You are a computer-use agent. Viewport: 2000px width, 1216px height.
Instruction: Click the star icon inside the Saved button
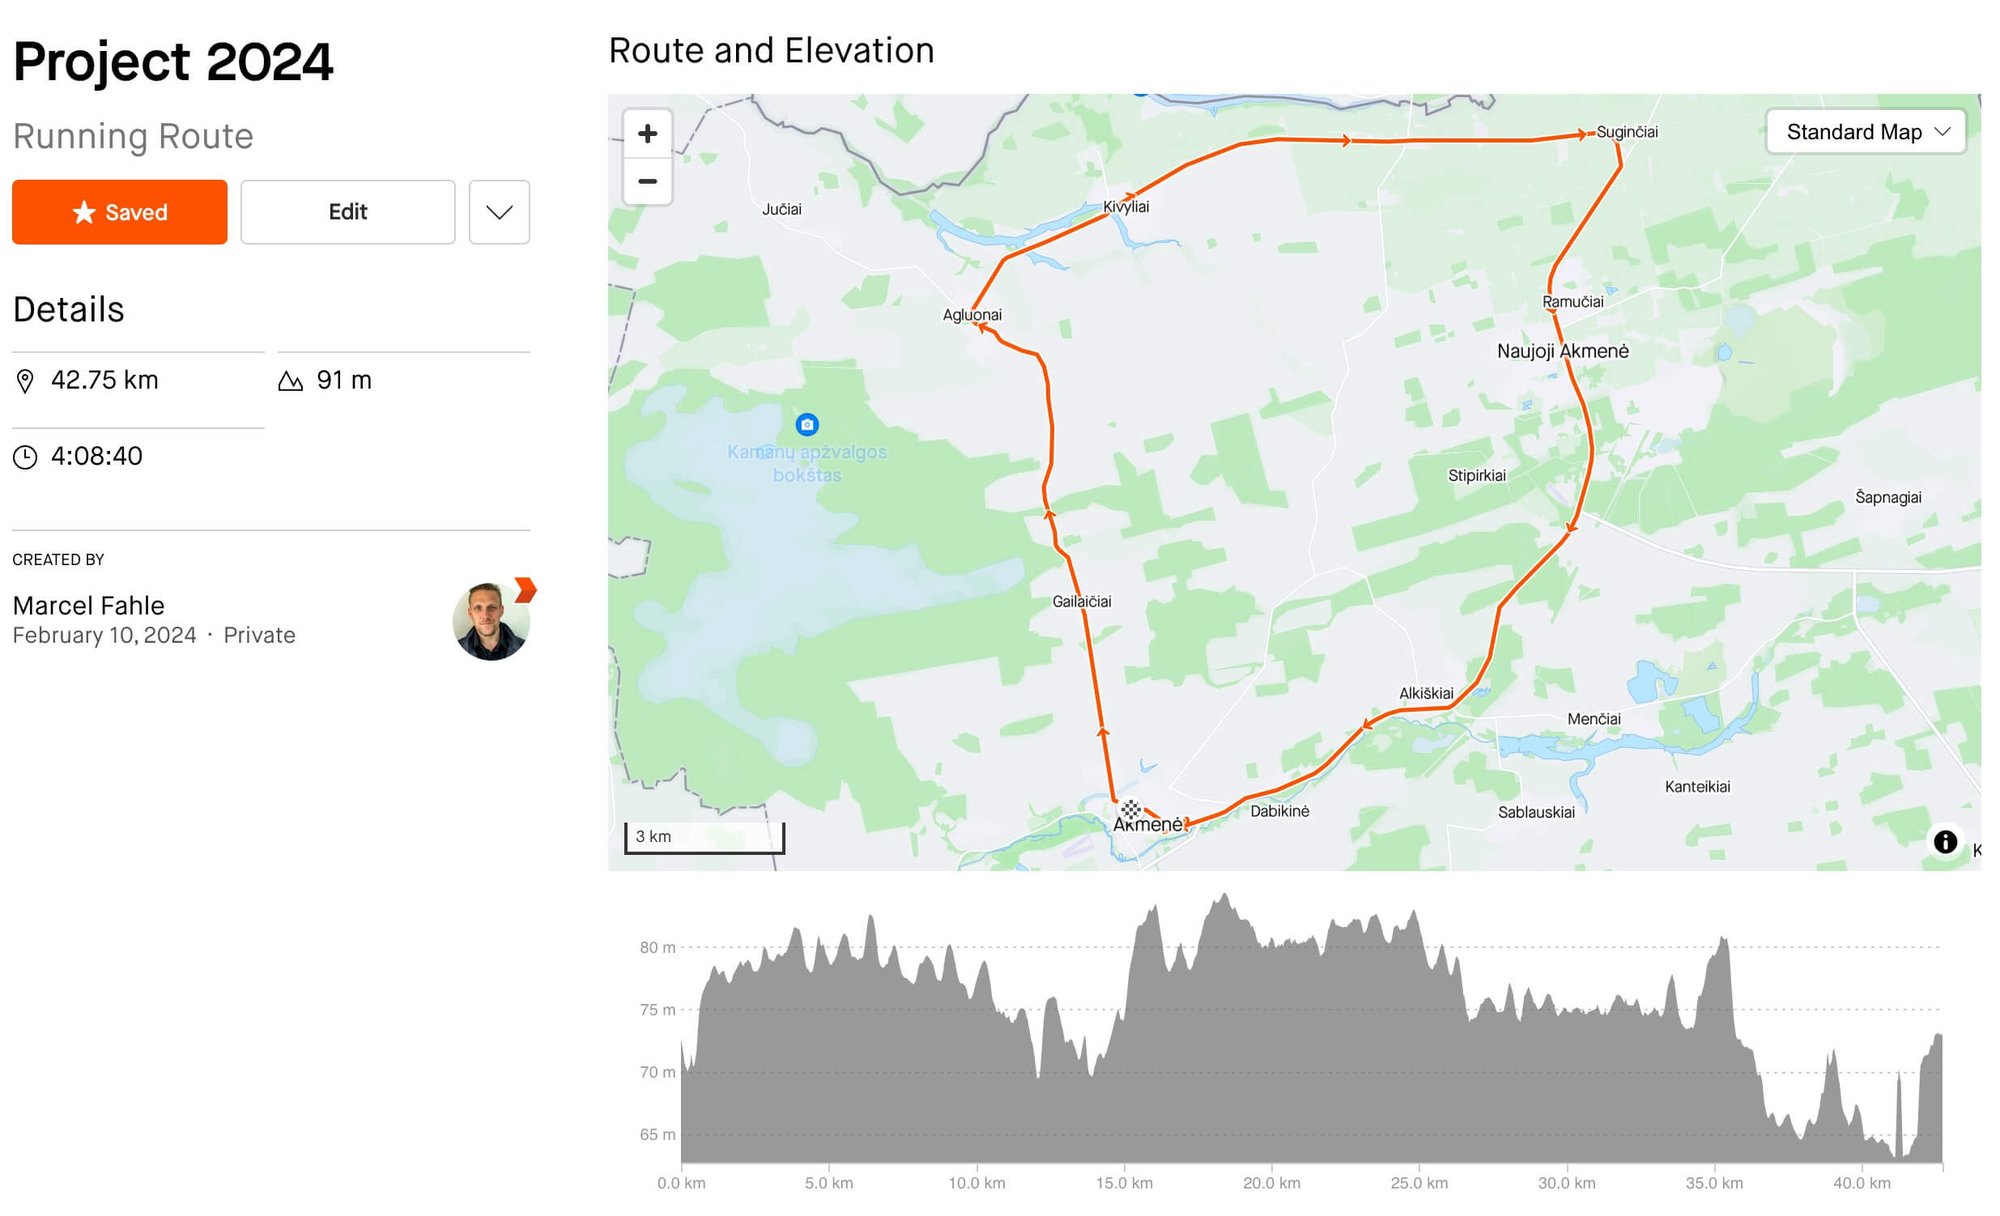coord(82,212)
